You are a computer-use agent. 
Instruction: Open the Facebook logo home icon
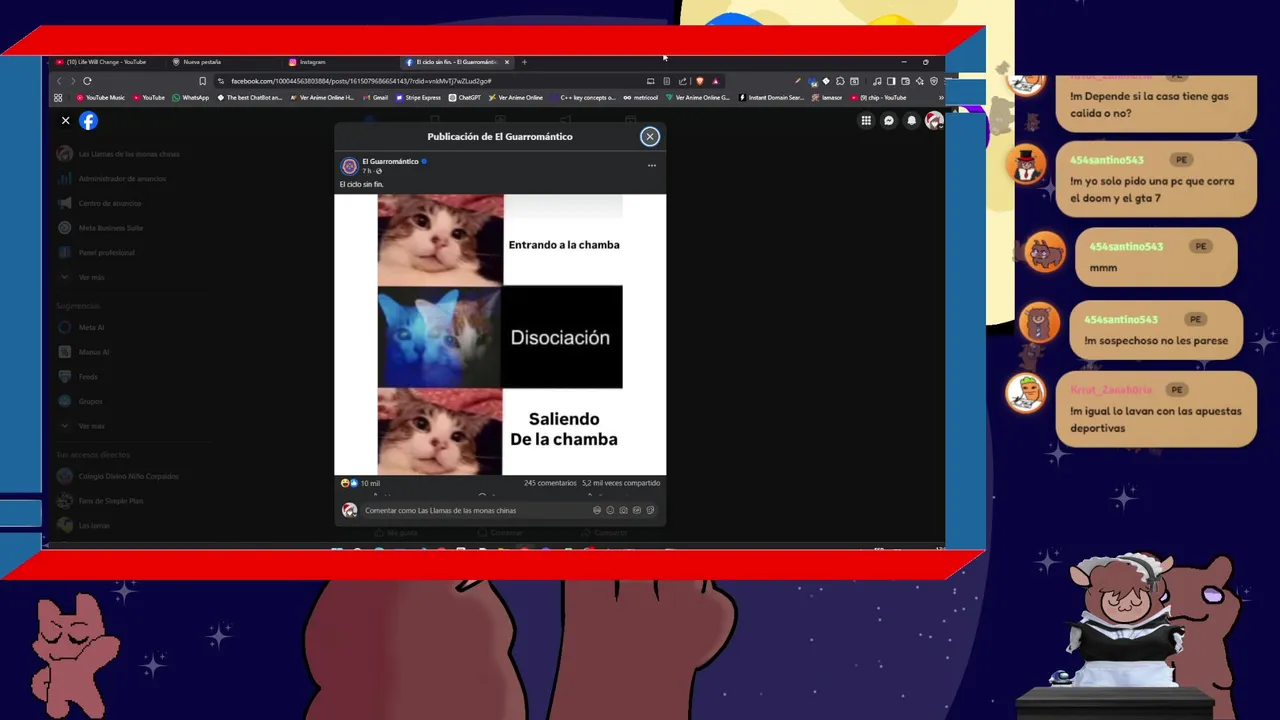click(88, 121)
